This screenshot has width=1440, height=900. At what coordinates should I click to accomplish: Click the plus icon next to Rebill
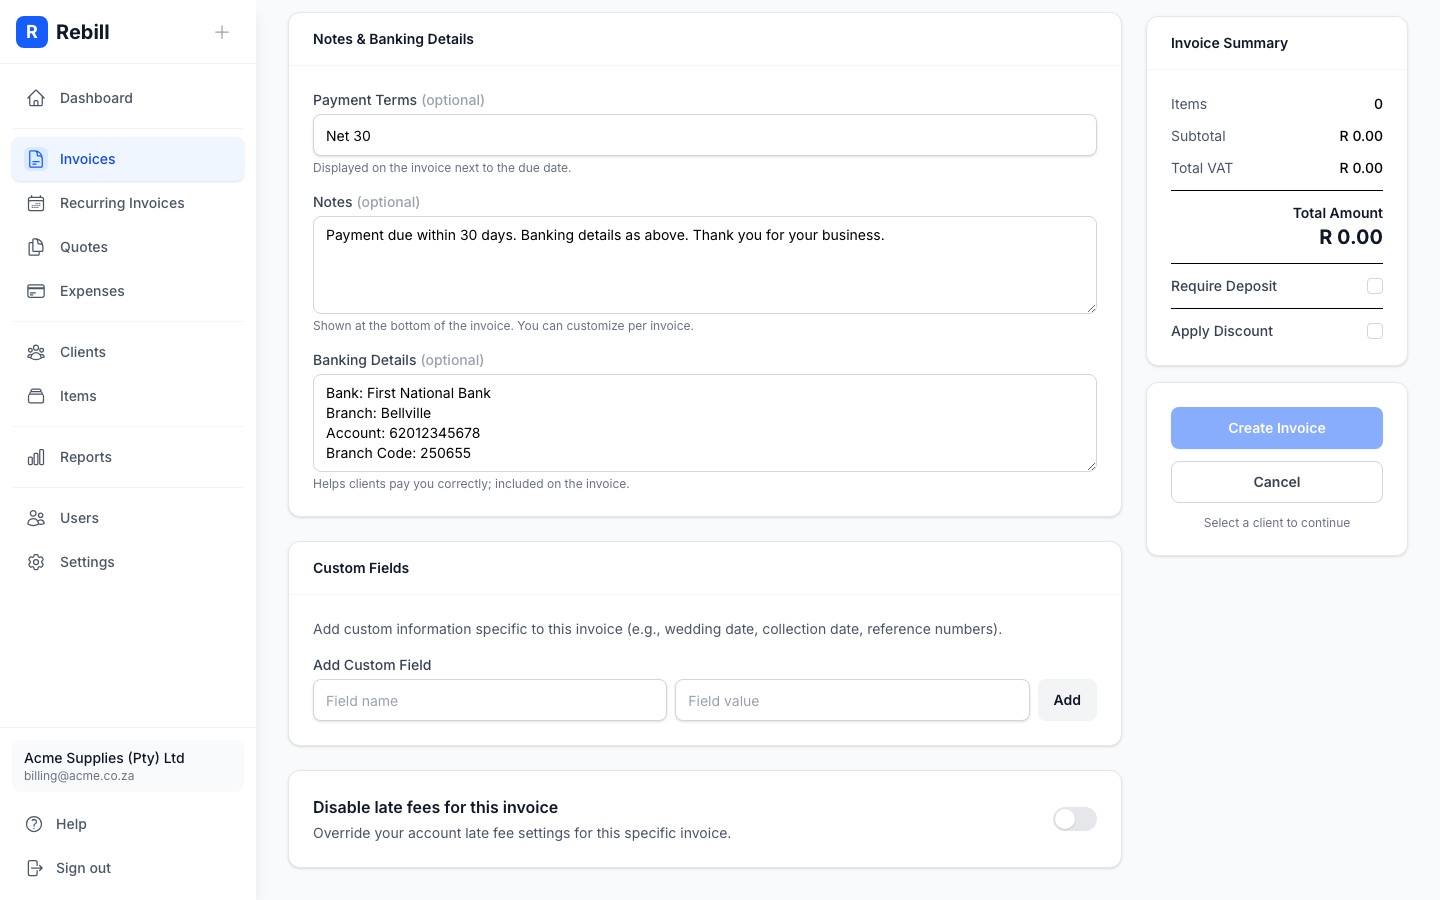click(222, 32)
